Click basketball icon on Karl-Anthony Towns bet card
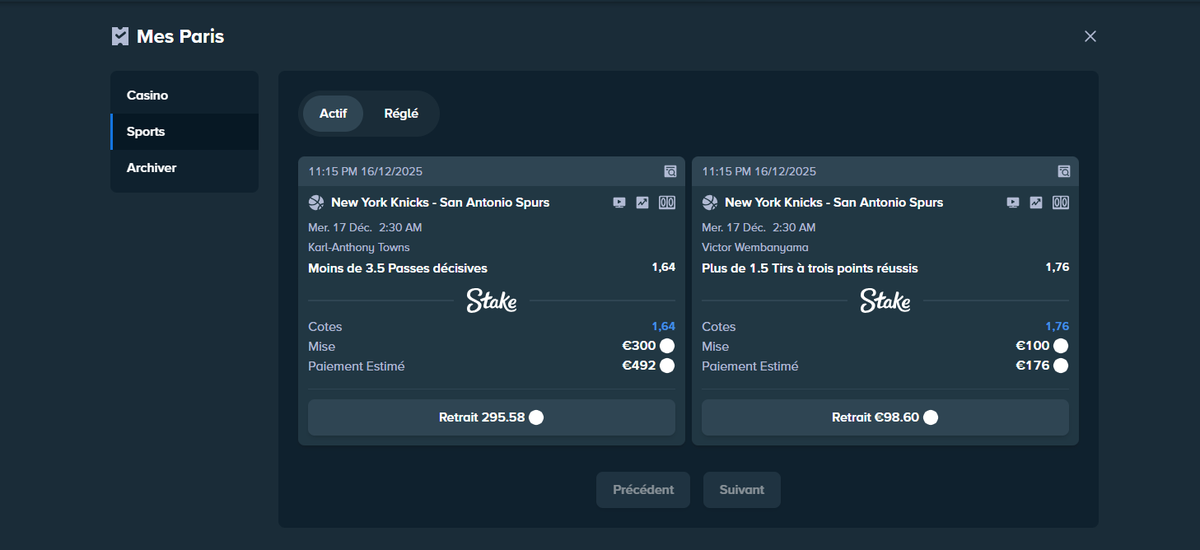 click(316, 202)
